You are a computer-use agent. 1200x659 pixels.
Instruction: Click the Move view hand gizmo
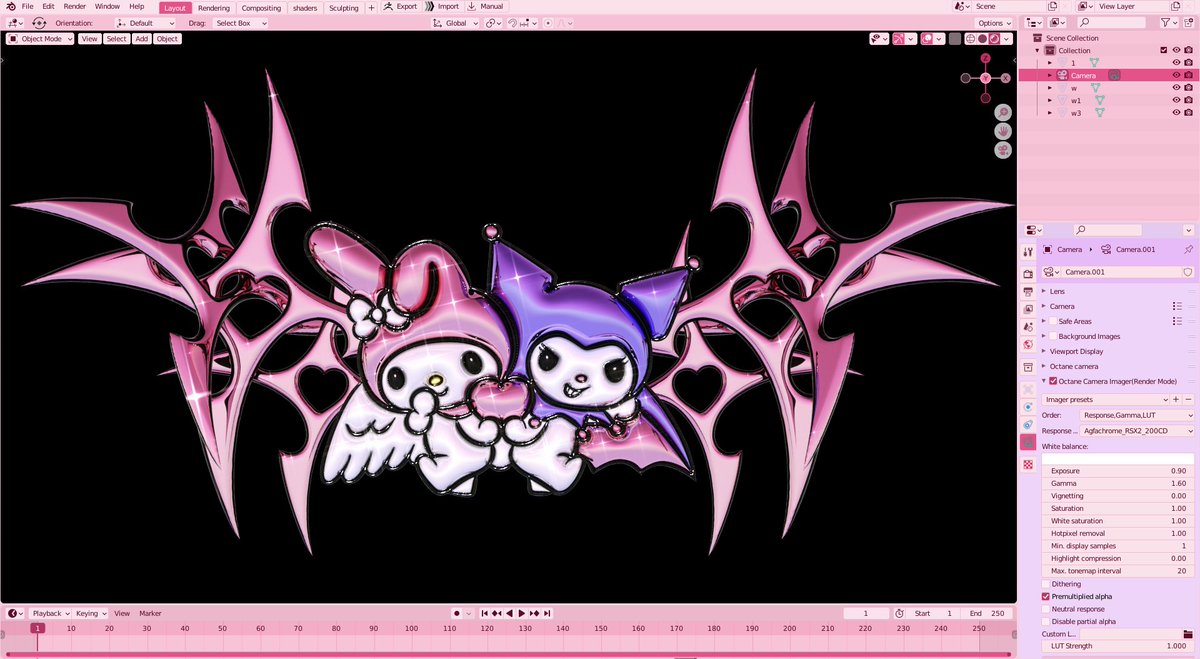click(x=1003, y=131)
